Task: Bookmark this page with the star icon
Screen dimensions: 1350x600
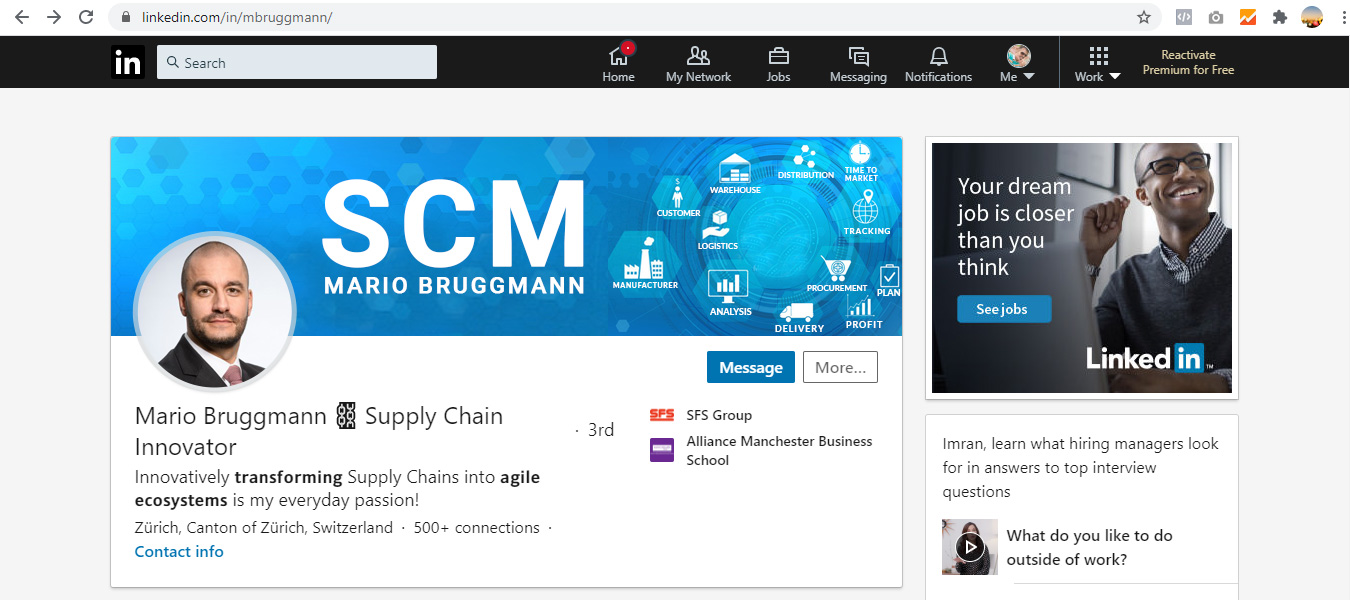Action: pos(1144,17)
